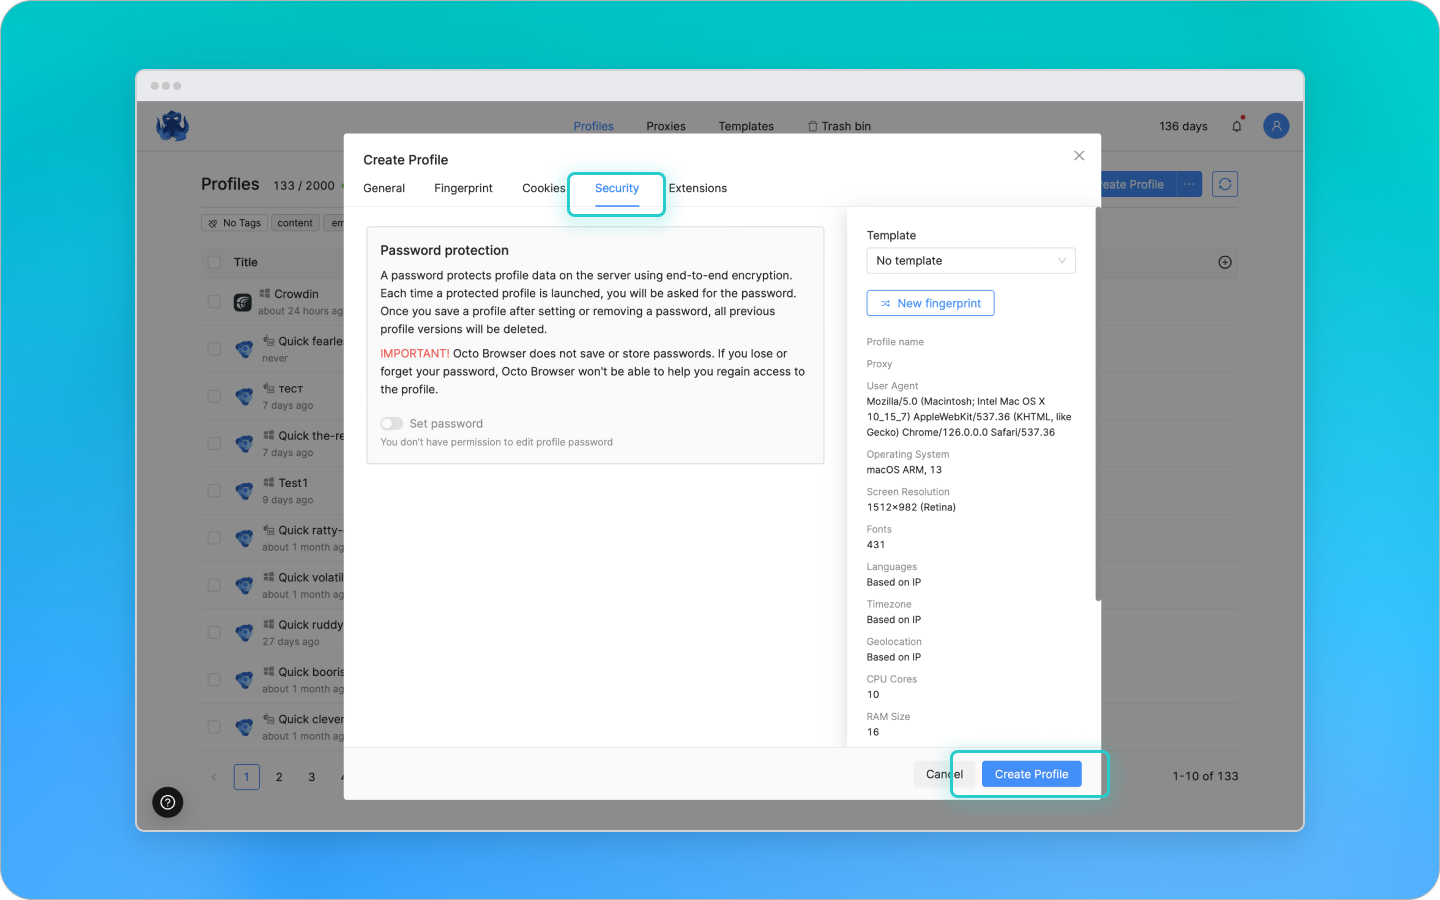Open help via the question mark icon
This screenshot has width=1440, height=900.
point(167,802)
